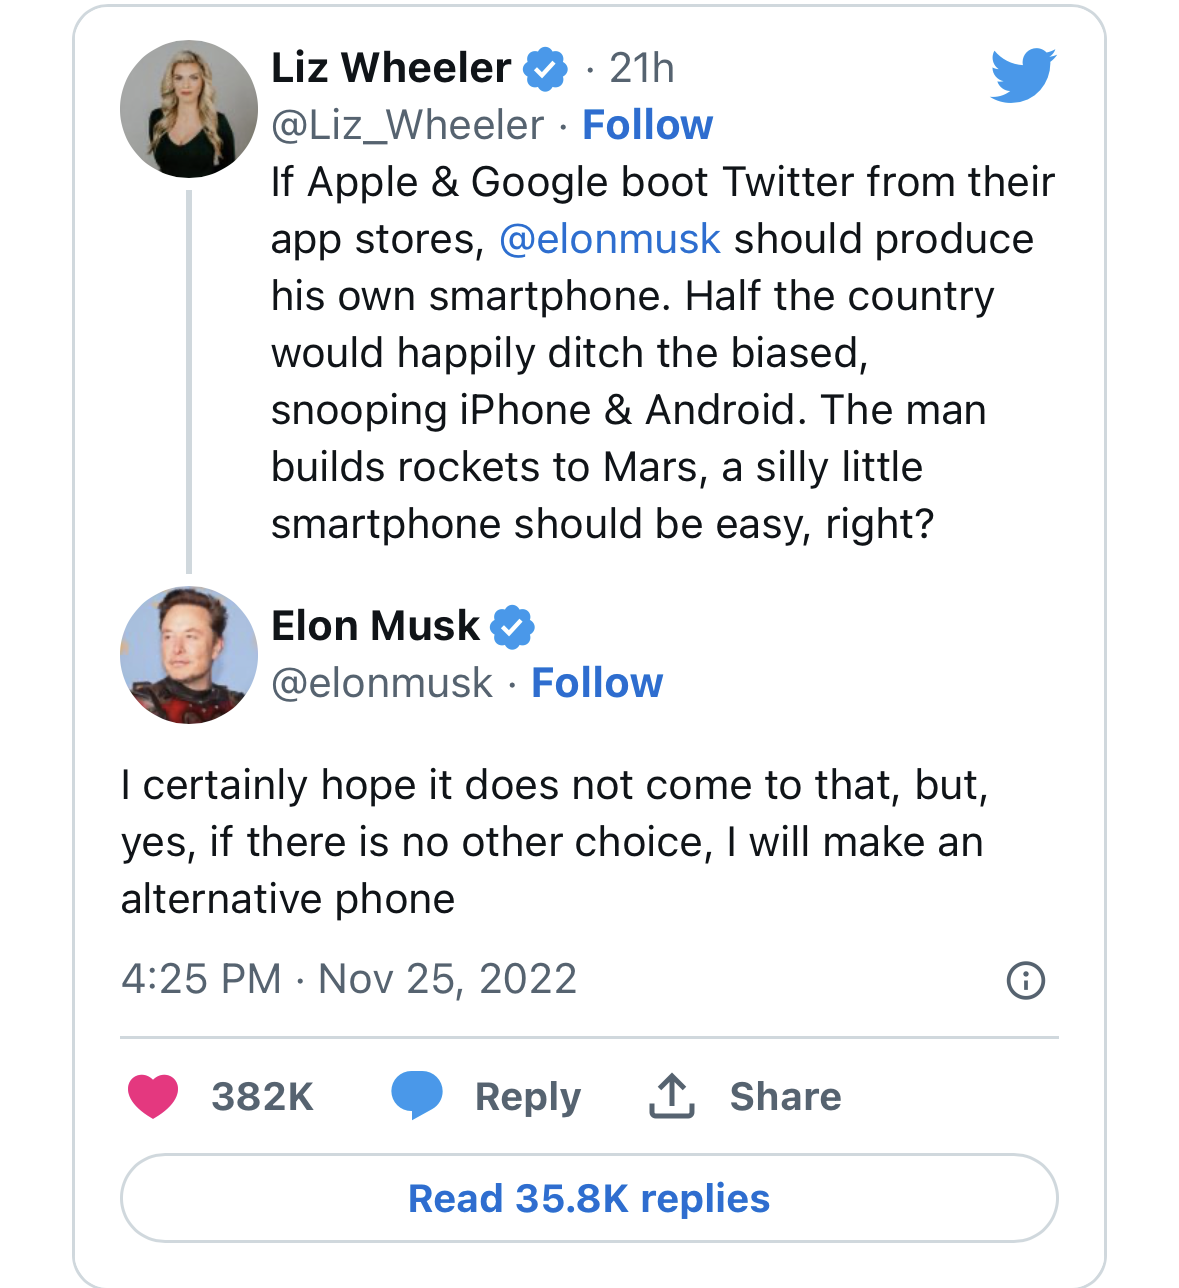Click the 382K likes count
This screenshot has height=1288, width=1179.
pyautogui.click(x=262, y=1097)
